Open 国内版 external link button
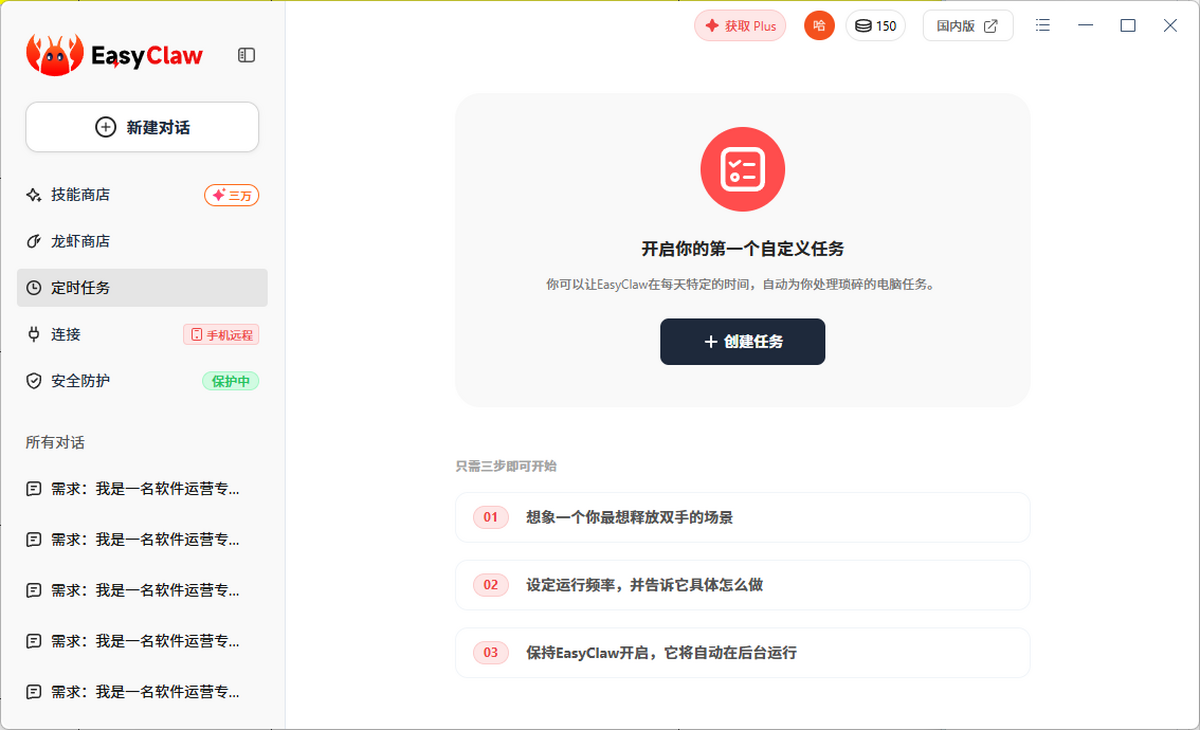 (967, 26)
